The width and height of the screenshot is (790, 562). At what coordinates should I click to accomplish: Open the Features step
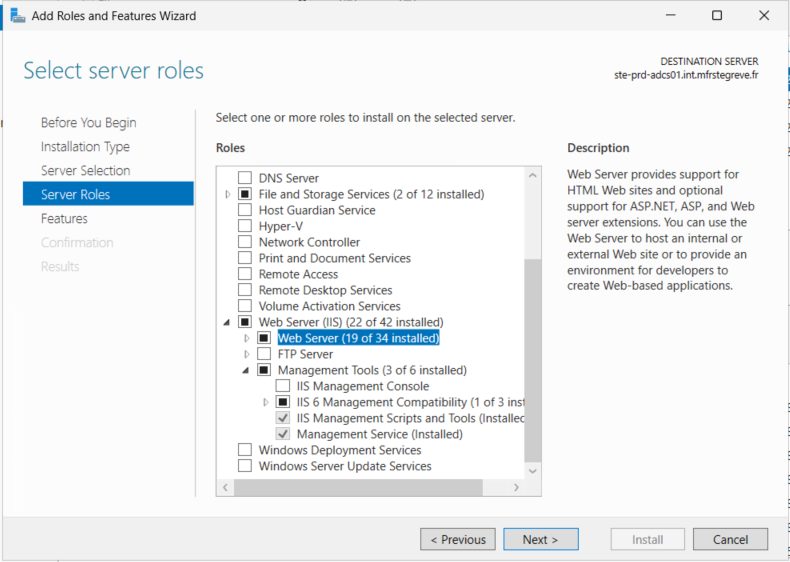coord(64,218)
